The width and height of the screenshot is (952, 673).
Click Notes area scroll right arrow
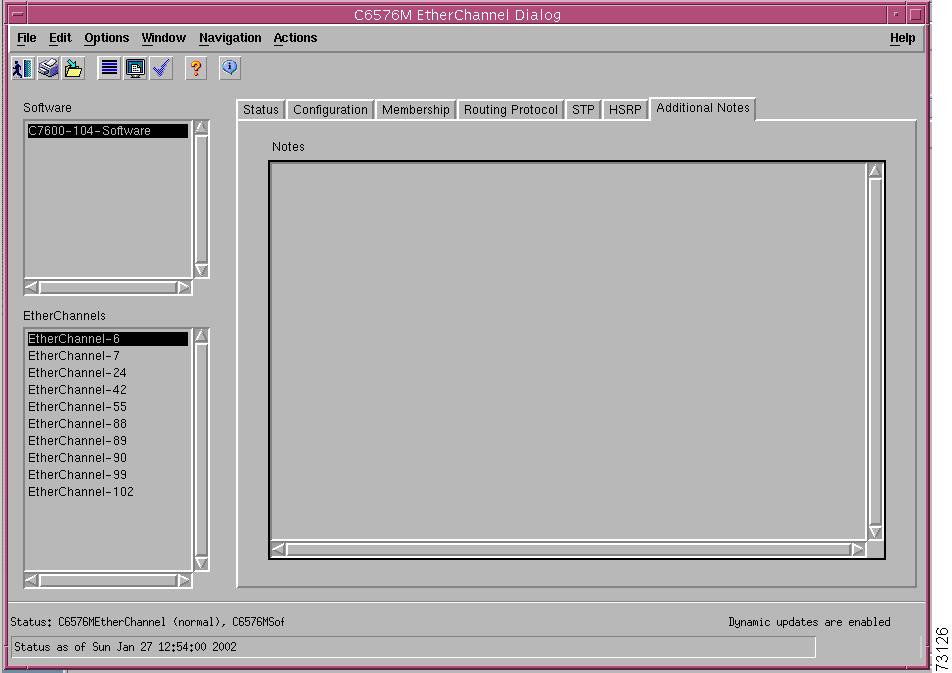(x=857, y=549)
